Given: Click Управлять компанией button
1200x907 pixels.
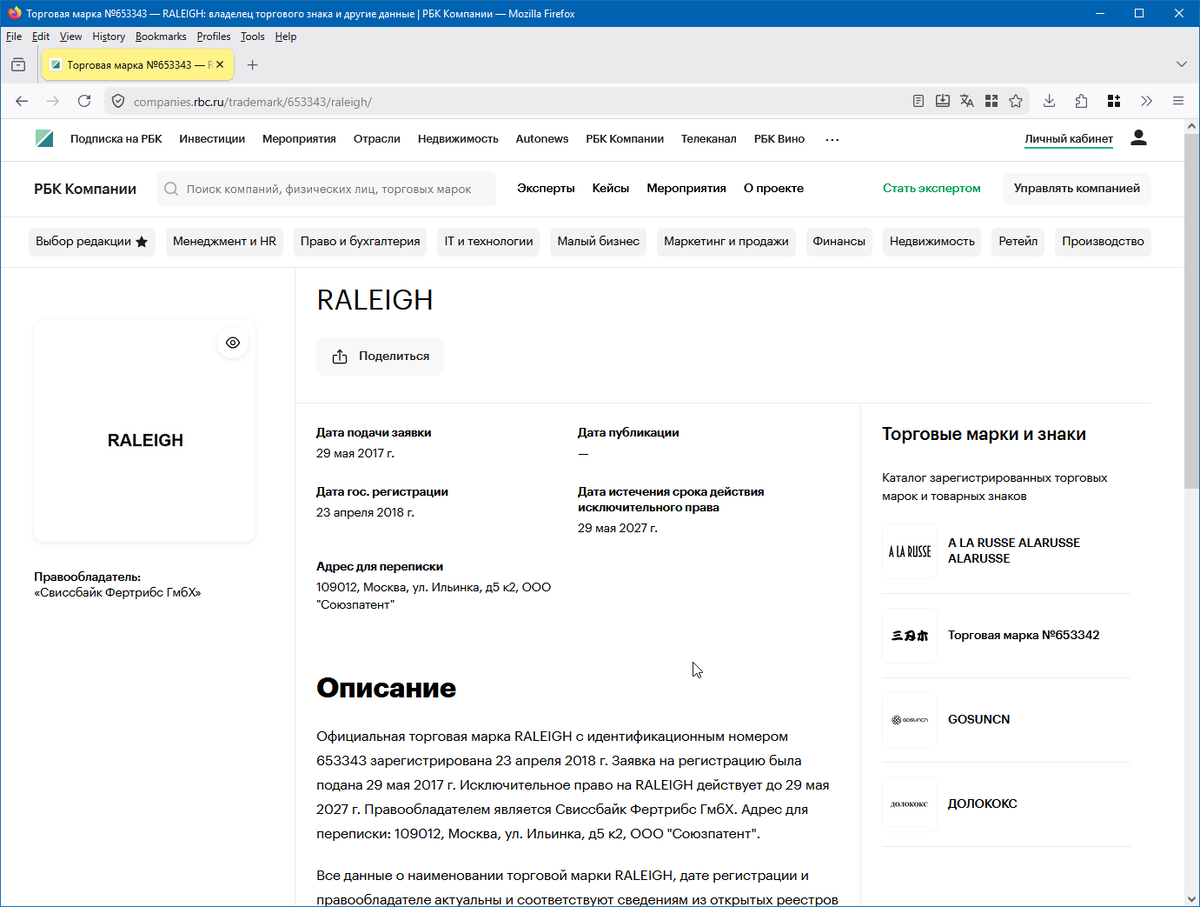Looking at the screenshot, I should coord(1077,188).
